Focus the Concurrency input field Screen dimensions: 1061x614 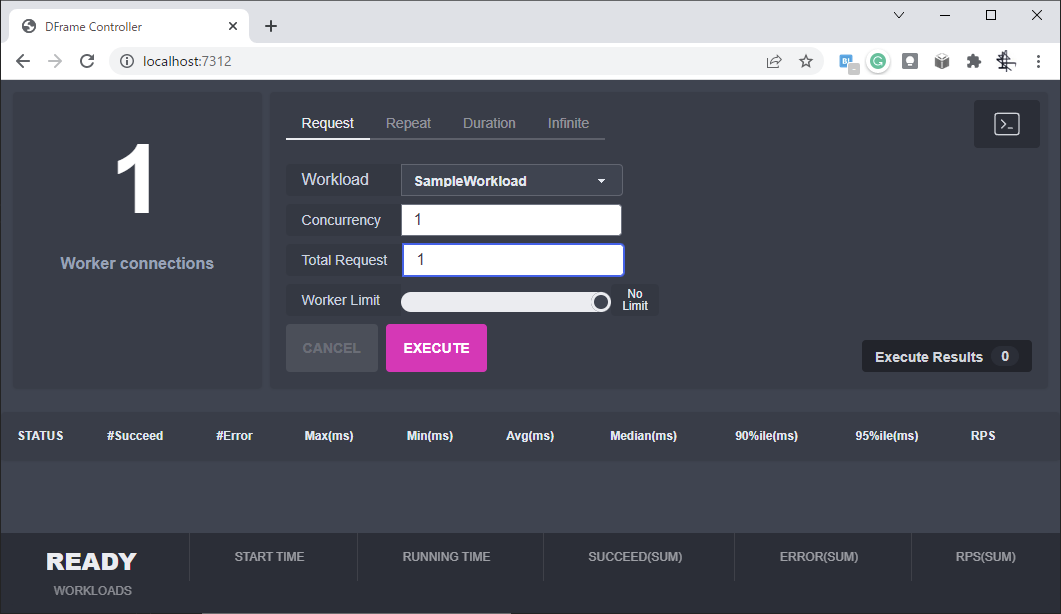[x=511, y=220]
